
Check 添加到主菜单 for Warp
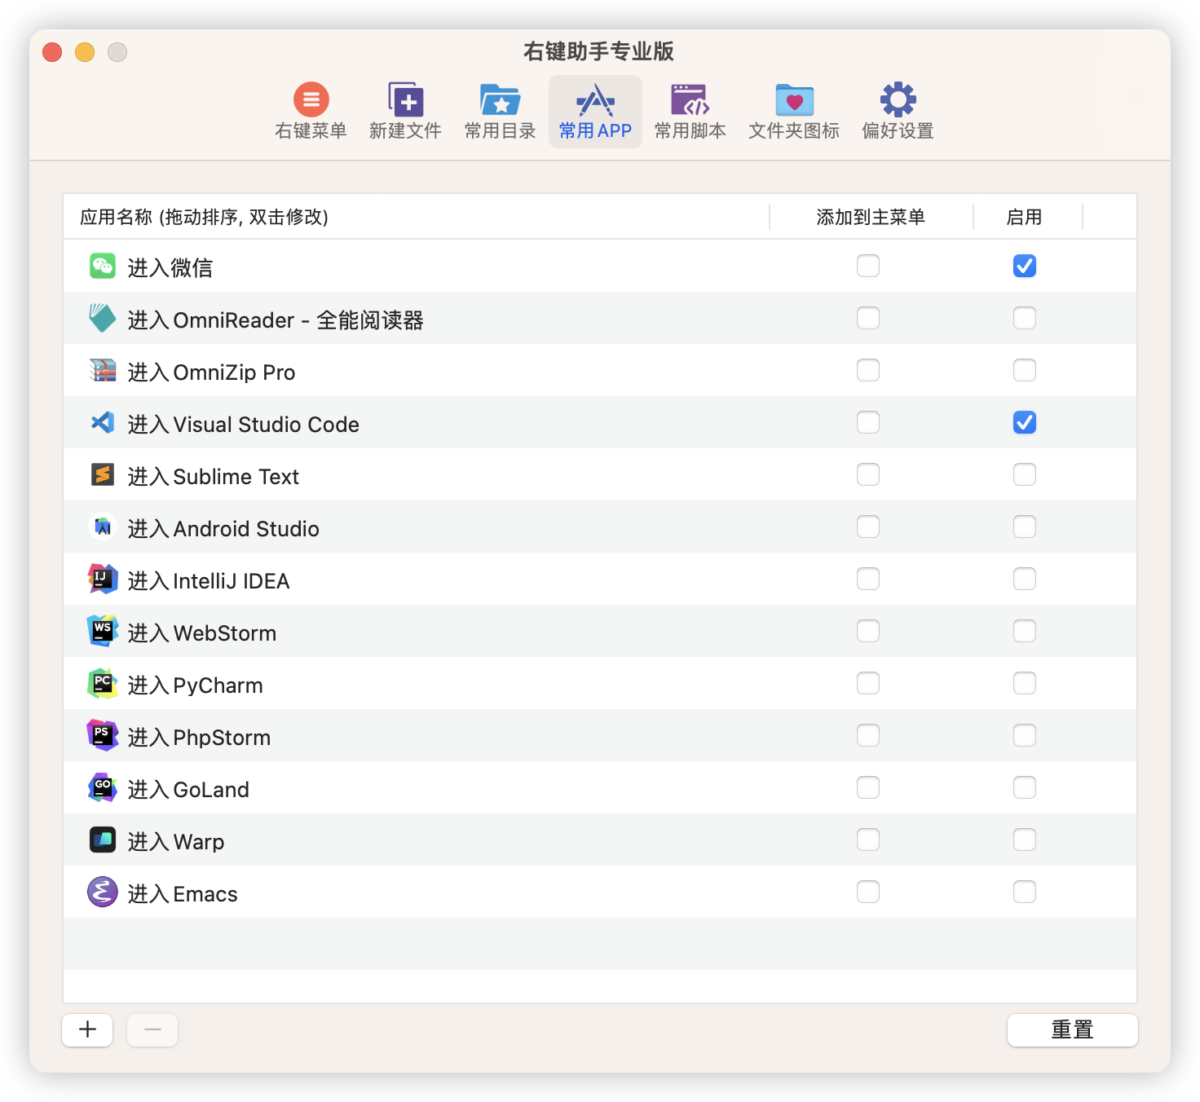[x=868, y=840]
